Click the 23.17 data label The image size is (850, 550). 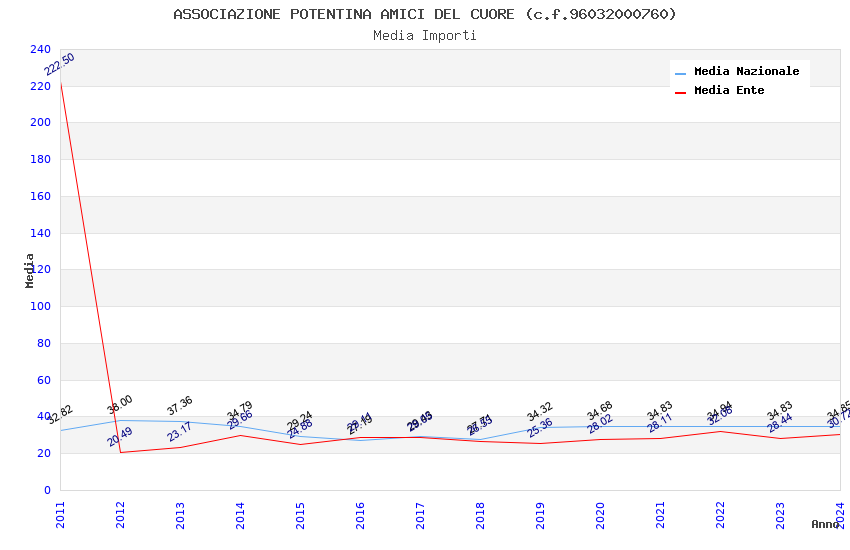coord(179,432)
